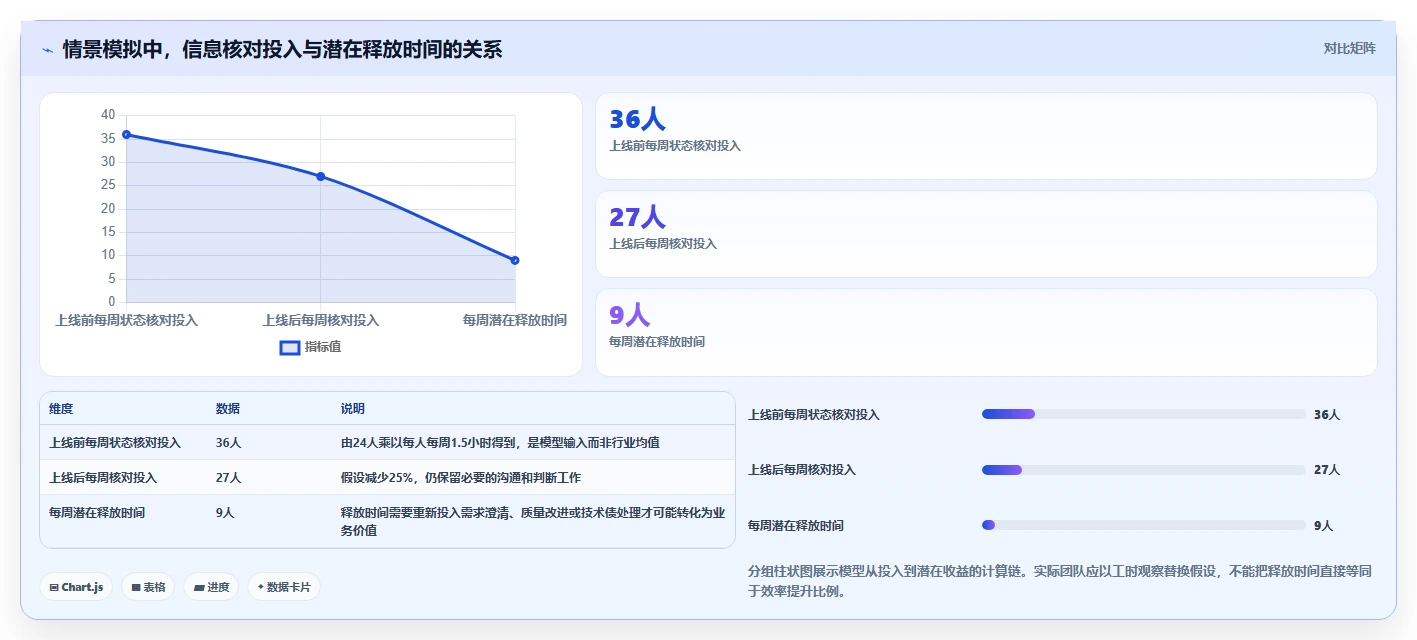This screenshot has width=1417, height=640.
Task: Click the title 情景模拟中，信息核对投入与潜在释放时间的关系
Action: [282, 49]
